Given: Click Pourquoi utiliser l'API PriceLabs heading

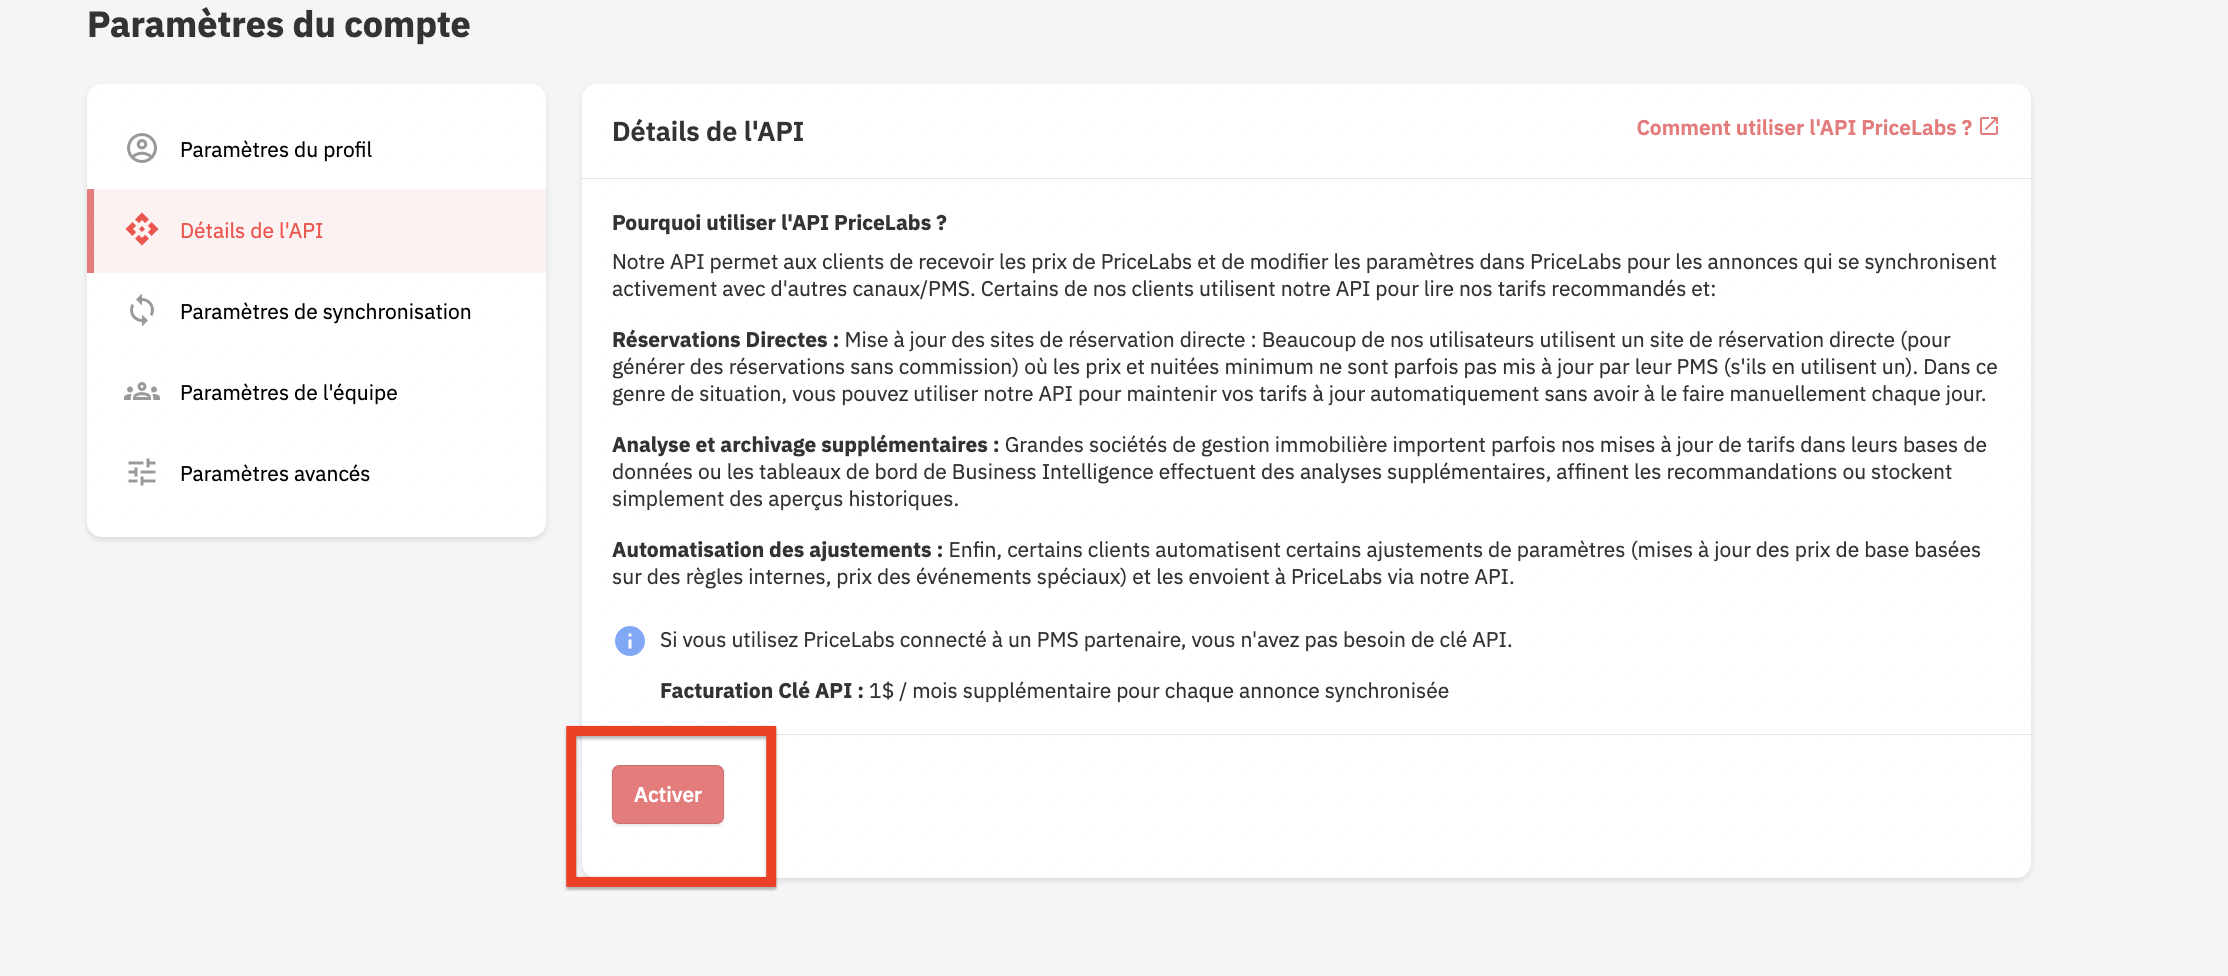Looking at the screenshot, I should point(779,222).
